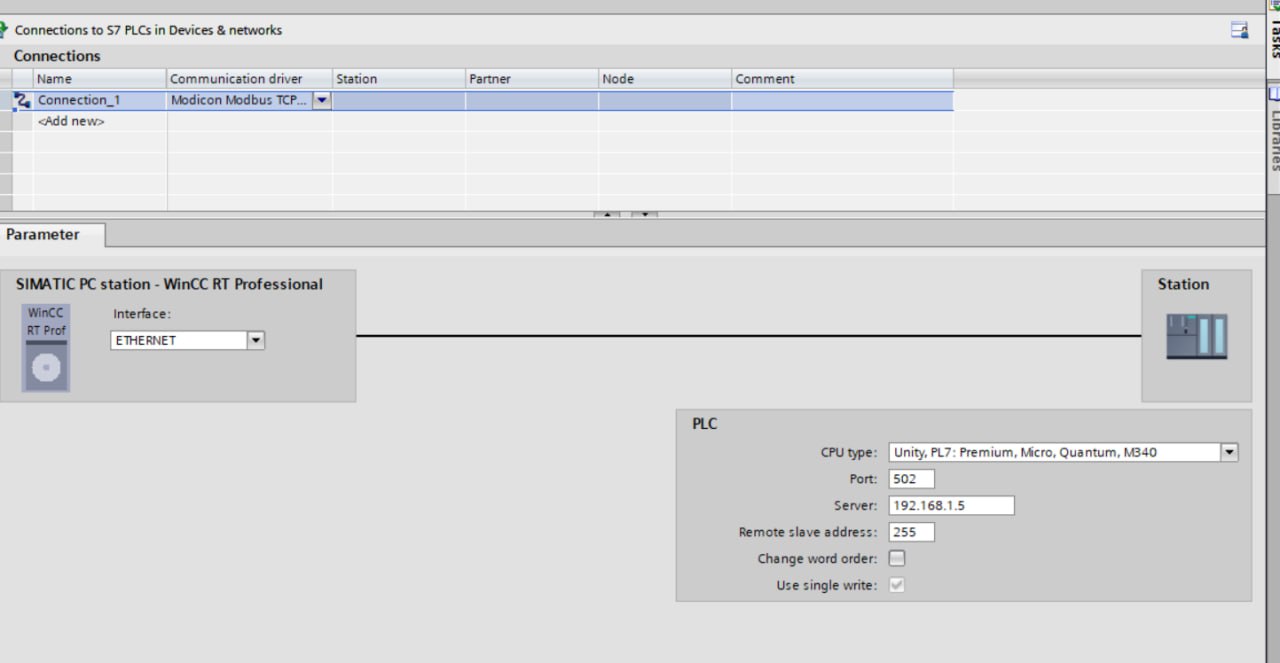Click the Station PLC rack icon
The height and width of the screenshot is (663, 1280).
[1196, 336]
